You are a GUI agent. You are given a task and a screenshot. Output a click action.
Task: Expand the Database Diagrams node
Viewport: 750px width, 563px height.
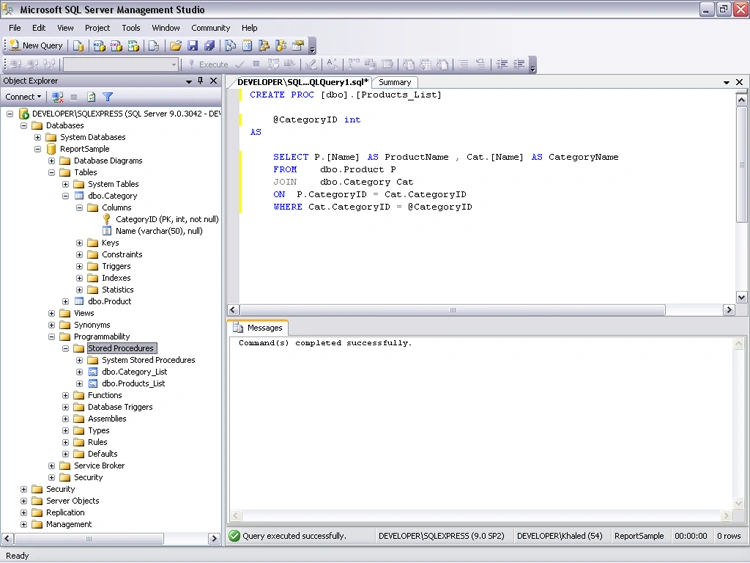click(51, 161)
